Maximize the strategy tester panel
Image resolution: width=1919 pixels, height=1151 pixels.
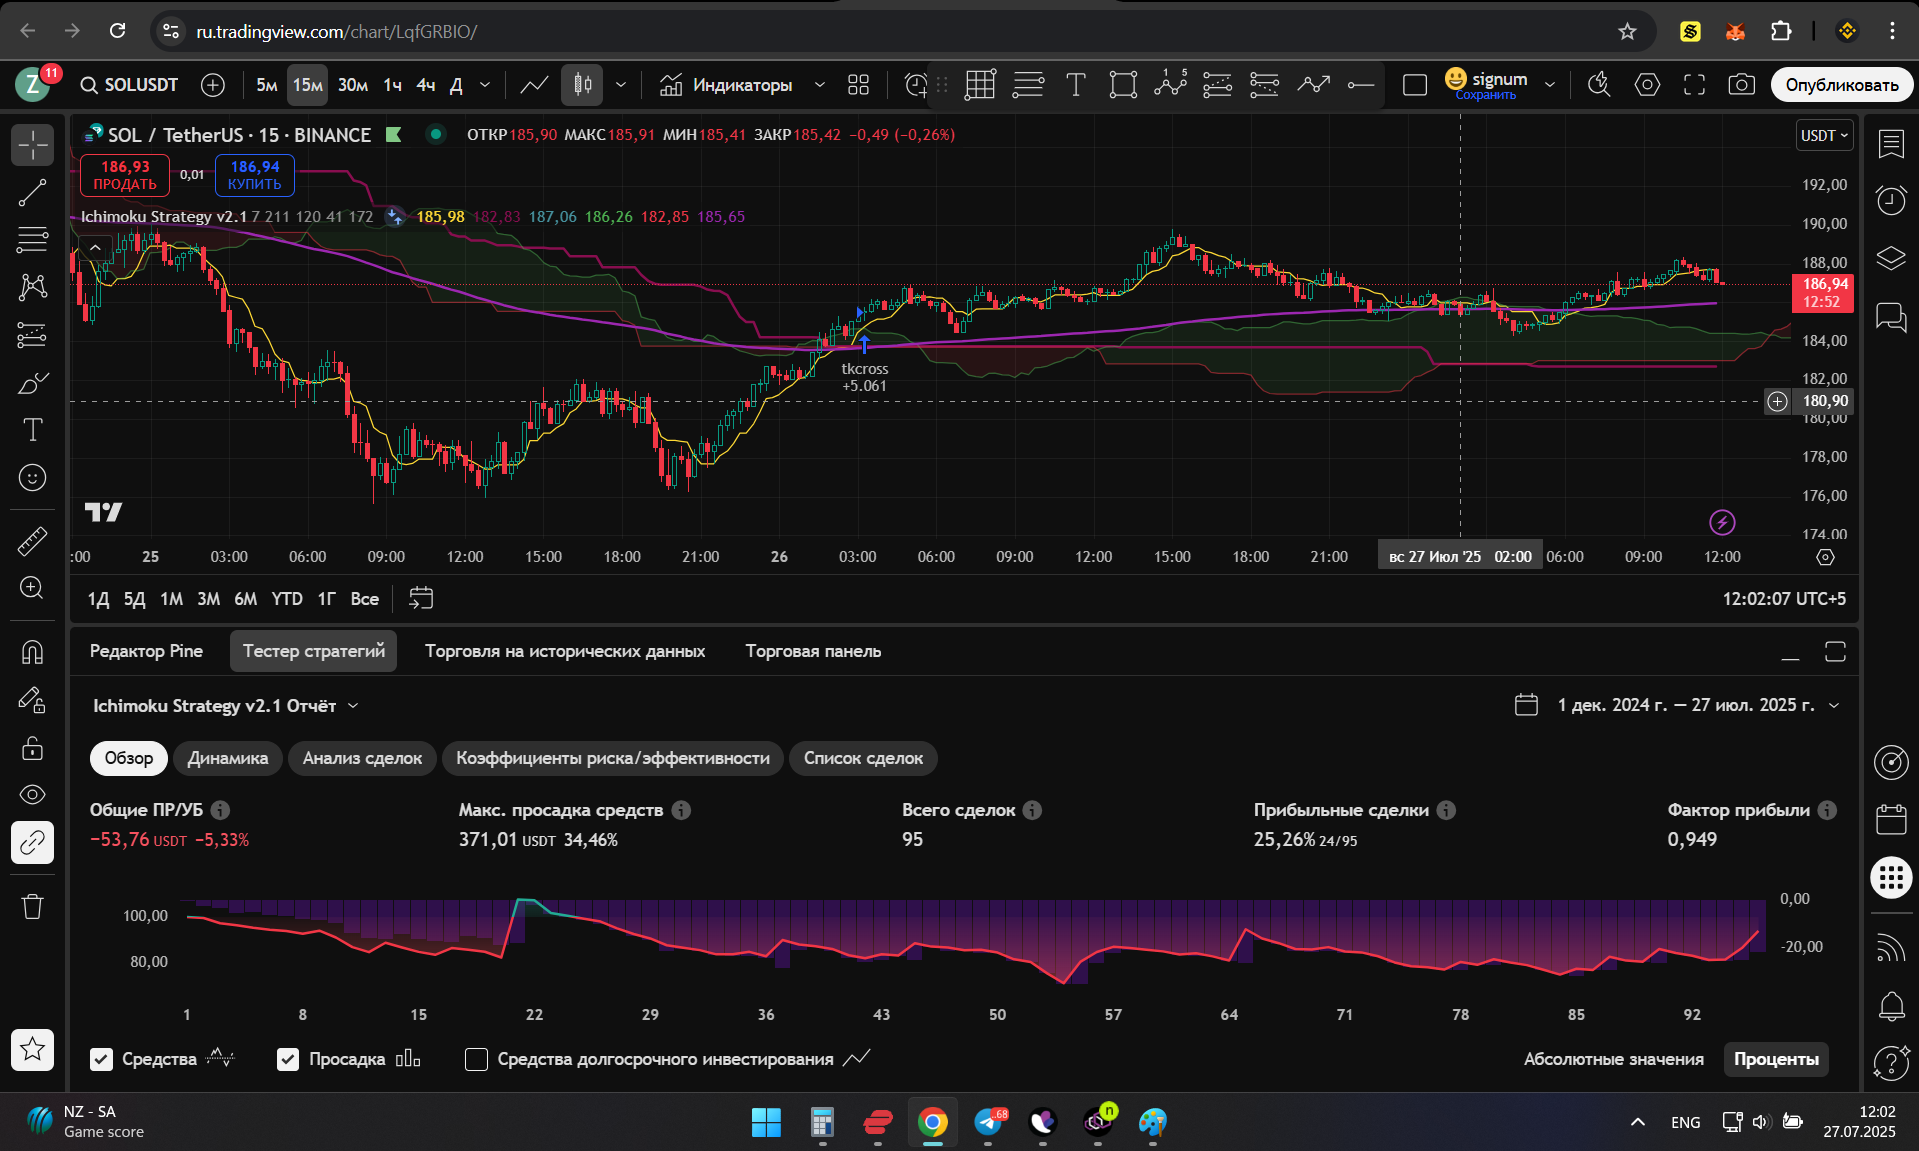tap(1835, 652)
